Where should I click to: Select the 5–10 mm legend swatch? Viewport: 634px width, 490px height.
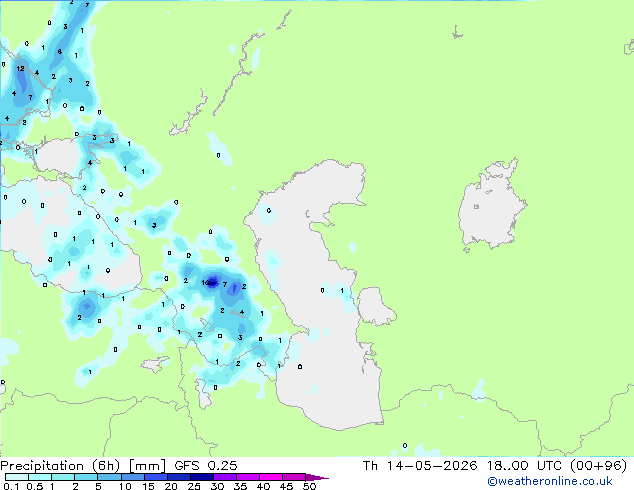(x=109, y=477)
